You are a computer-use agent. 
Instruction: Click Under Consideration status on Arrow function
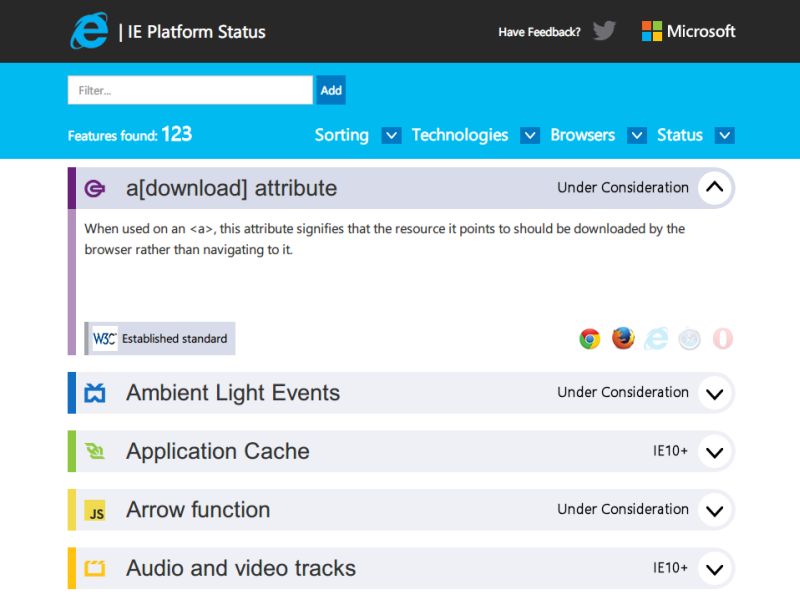(x=623, y=509)
